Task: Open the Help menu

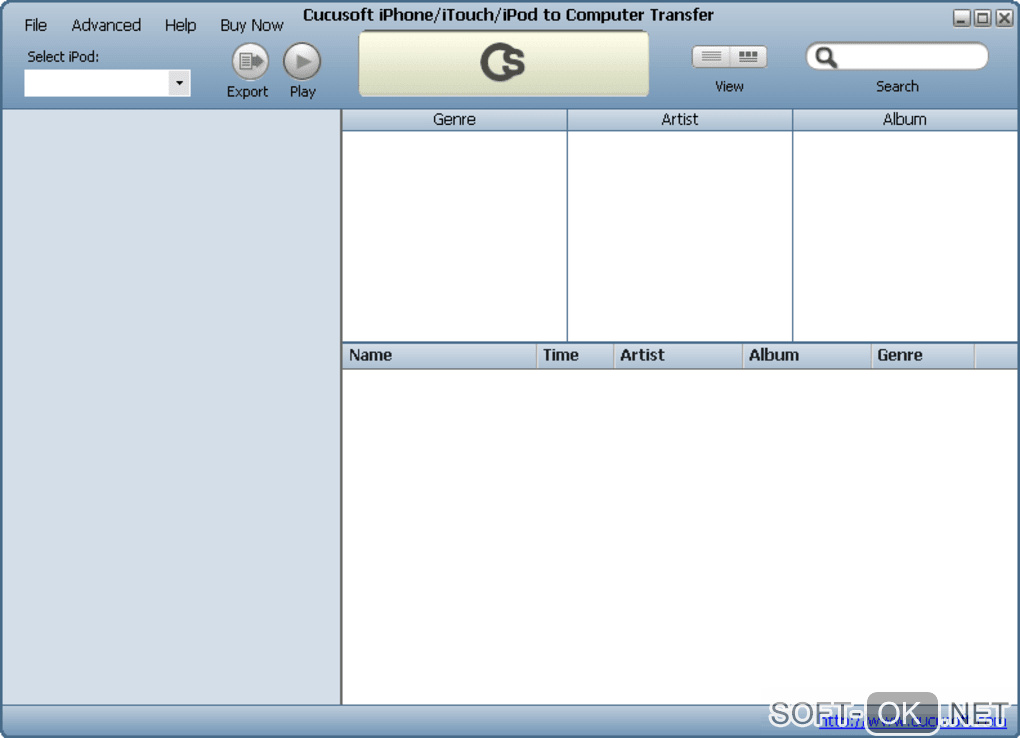Action: pos(180,25)
